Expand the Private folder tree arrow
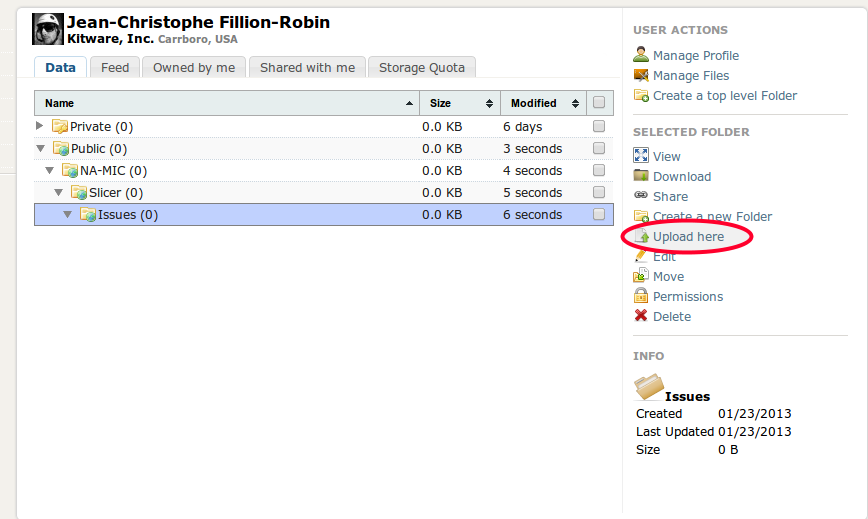 click(40, 126)
